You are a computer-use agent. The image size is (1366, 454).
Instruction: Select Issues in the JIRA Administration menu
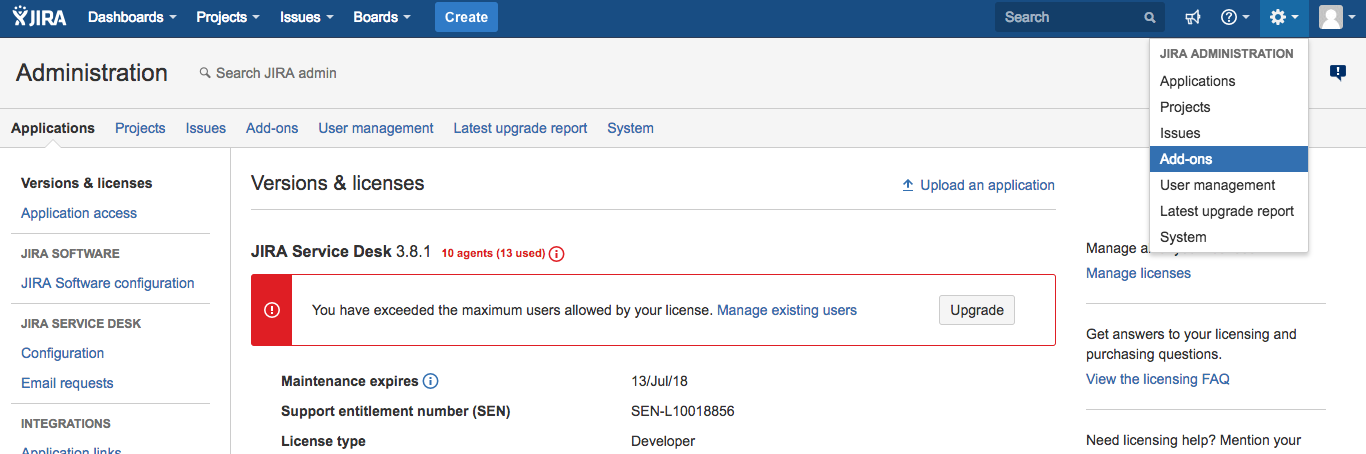[x=1229, y=133]
